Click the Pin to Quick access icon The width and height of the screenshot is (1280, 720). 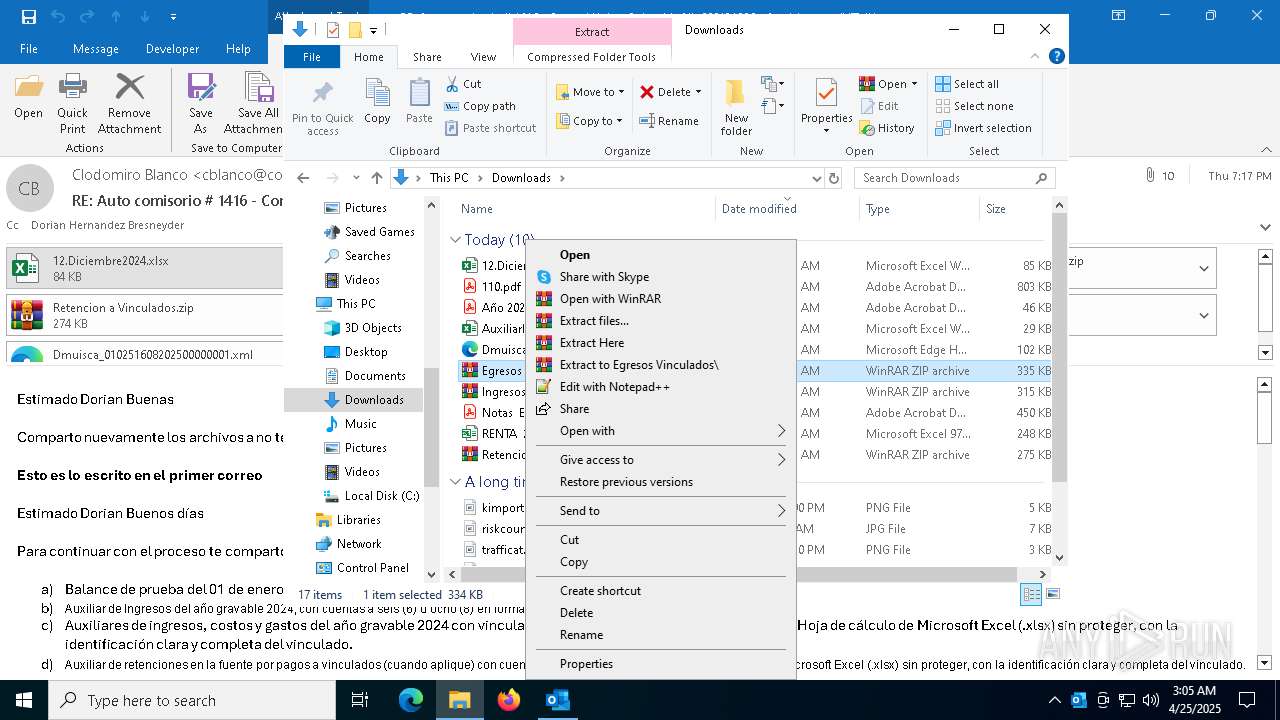point(322,95)
